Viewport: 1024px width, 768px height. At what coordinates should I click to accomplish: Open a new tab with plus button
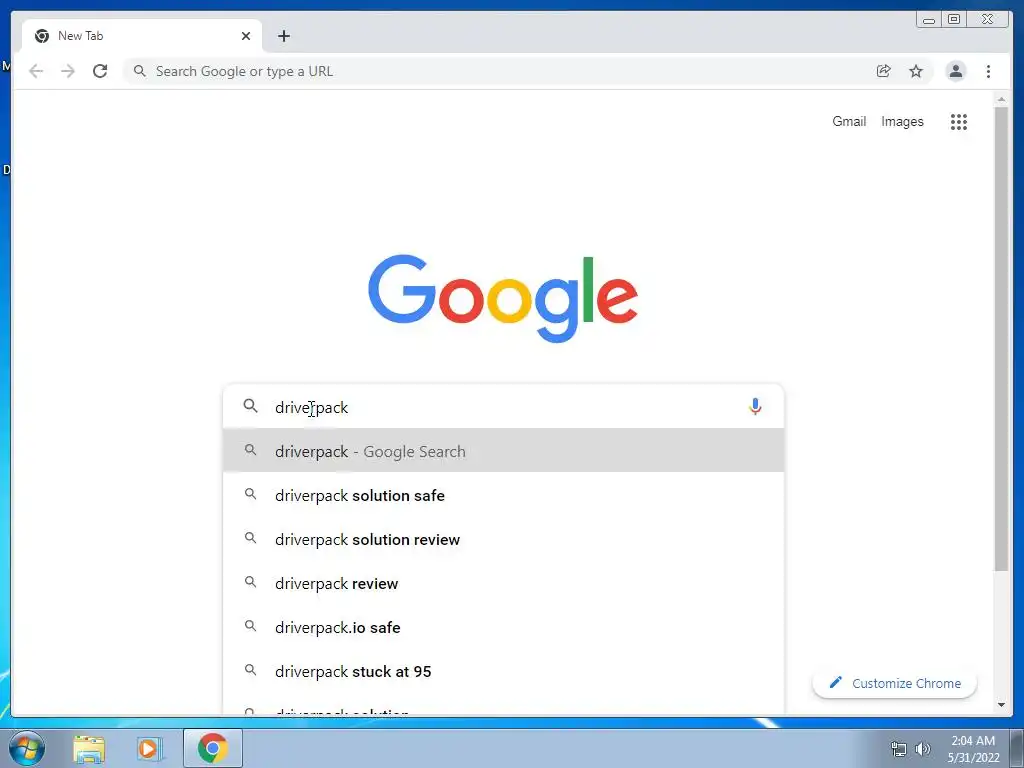coord(283,36)
